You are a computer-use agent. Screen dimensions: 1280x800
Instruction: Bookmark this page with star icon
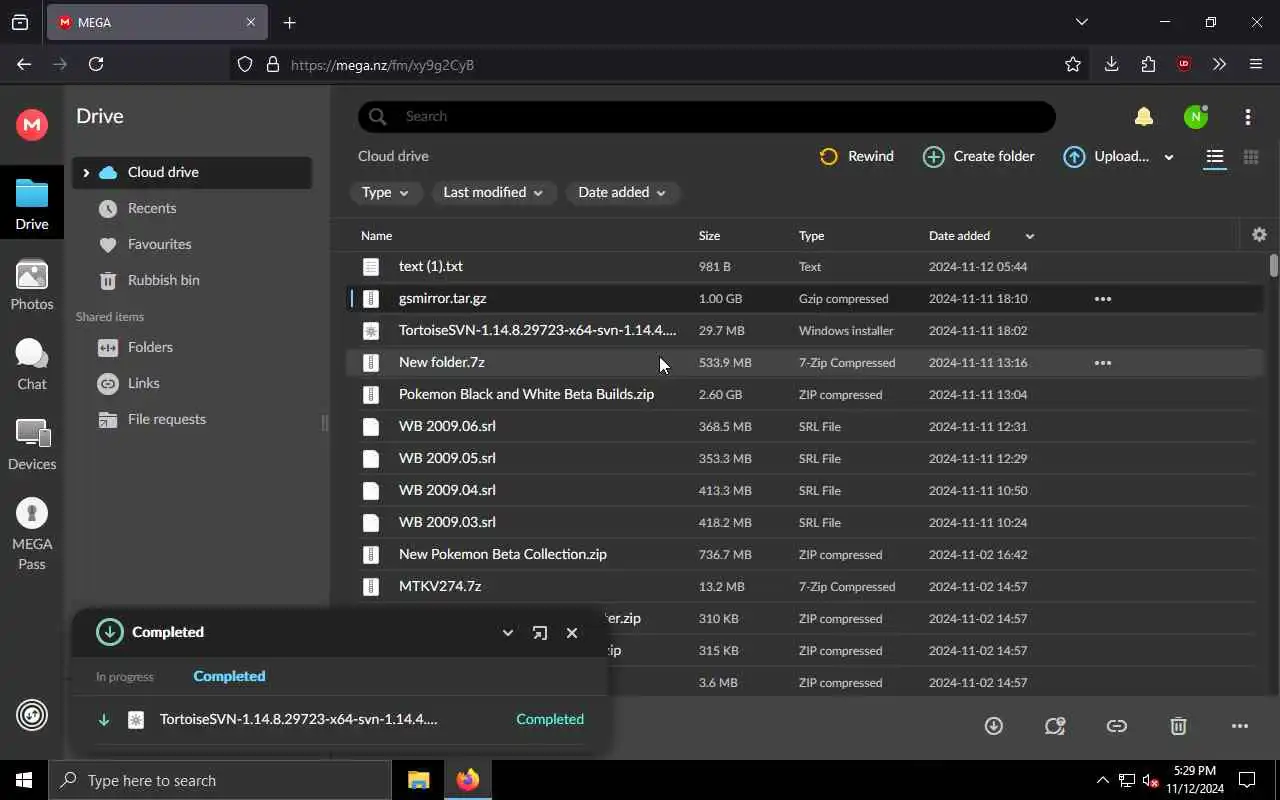point(1073,64)
